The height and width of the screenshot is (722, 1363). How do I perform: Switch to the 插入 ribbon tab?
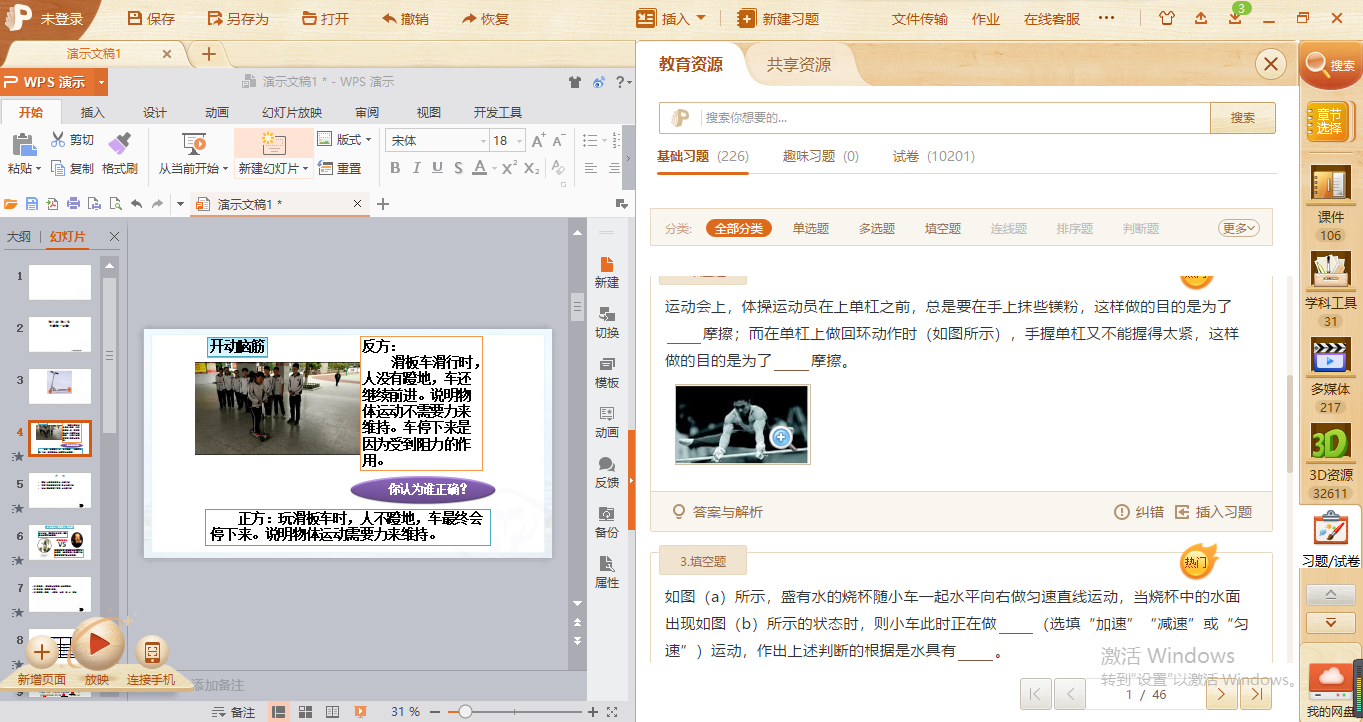92,112
